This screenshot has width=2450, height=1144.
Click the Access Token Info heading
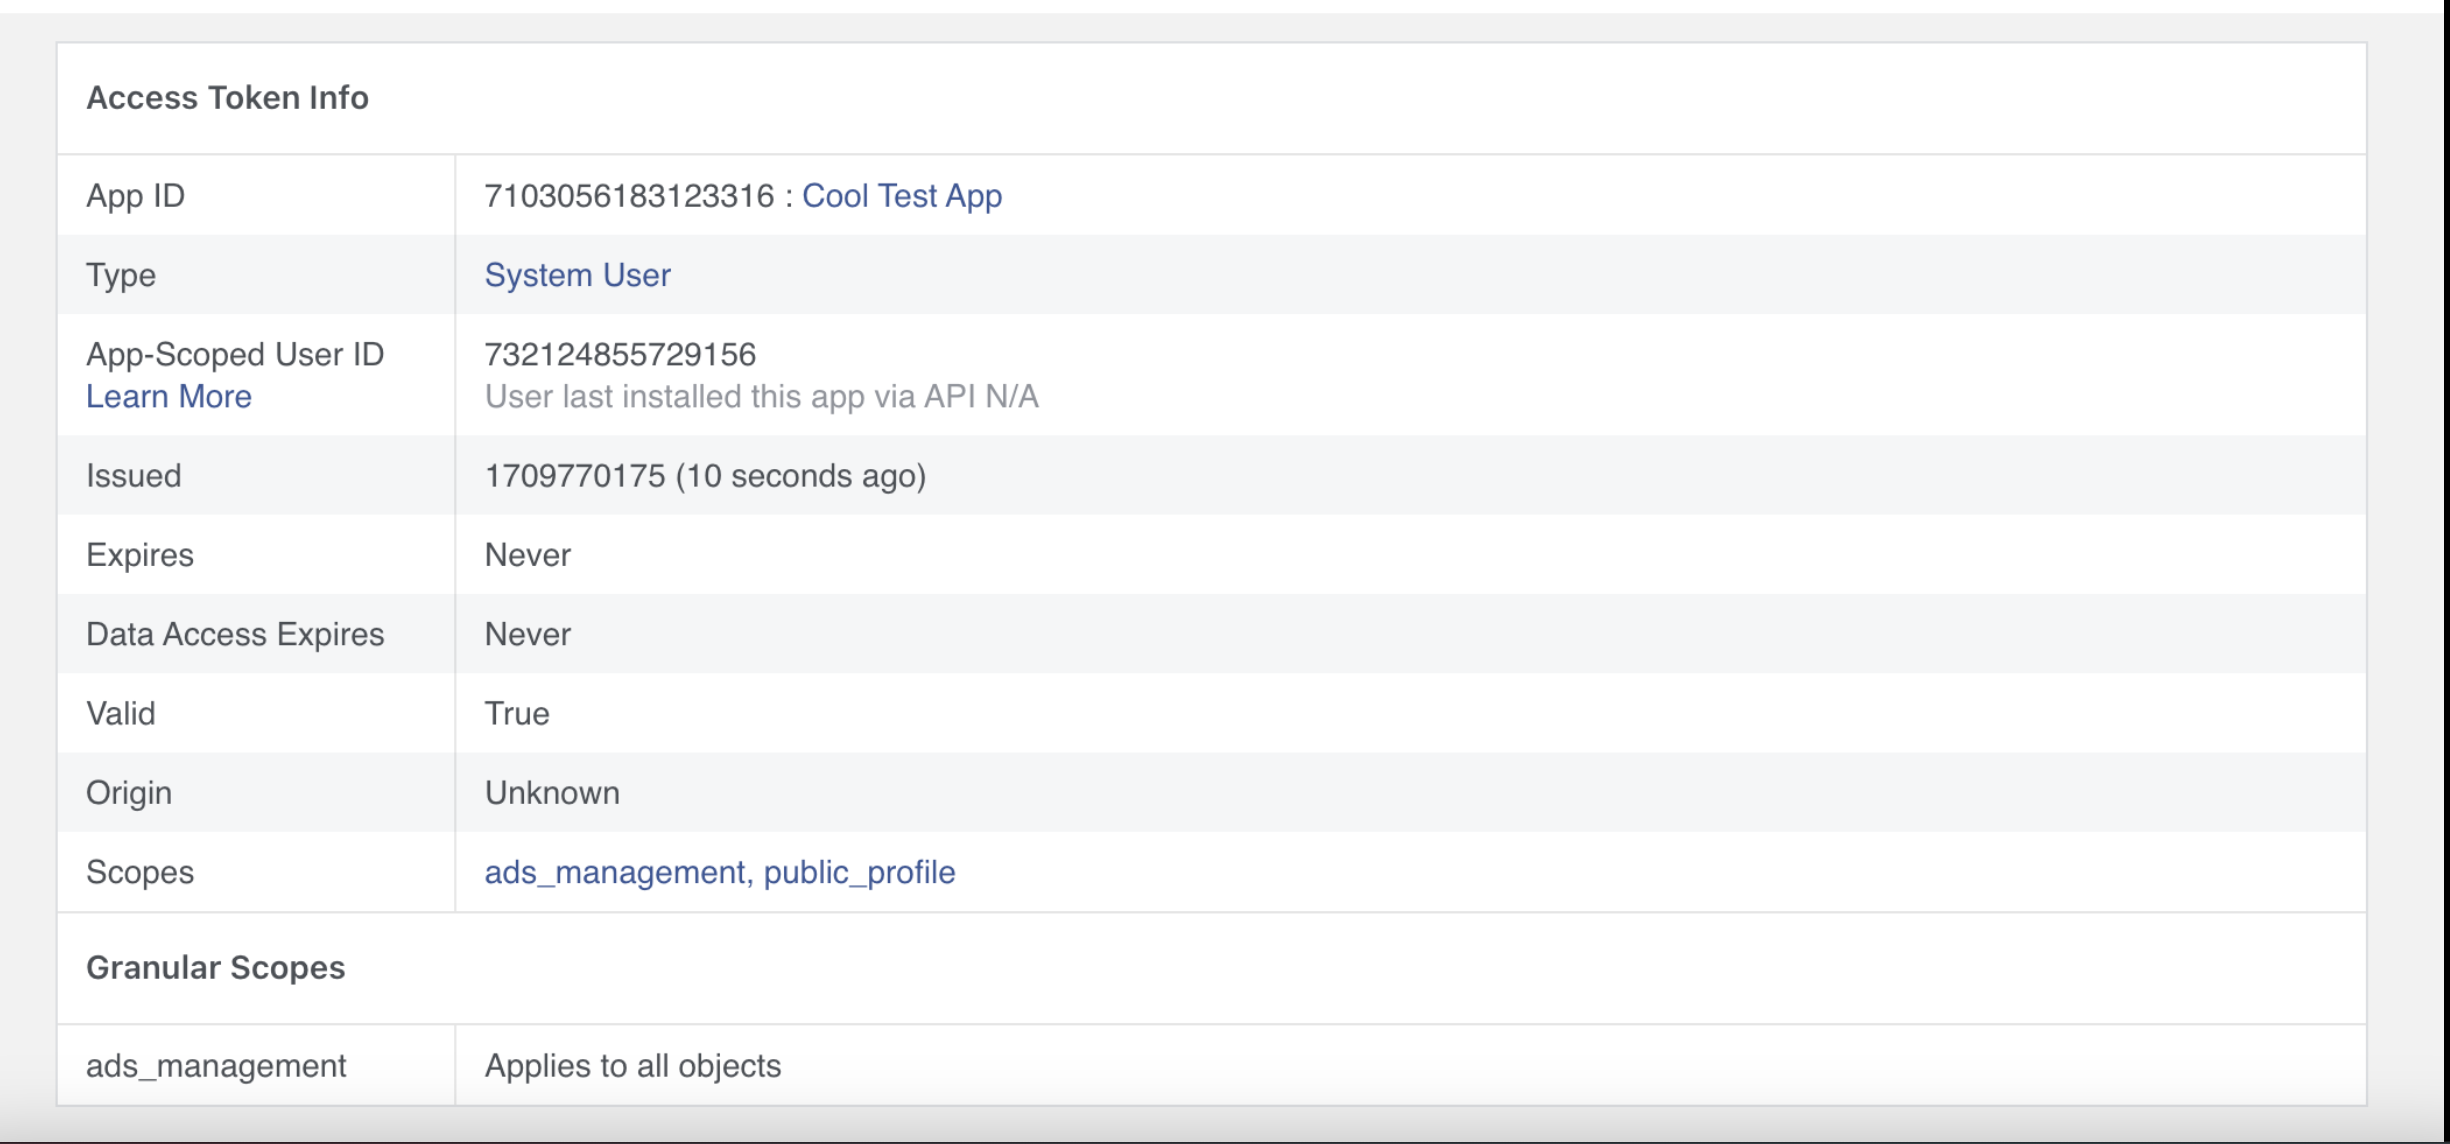pyautogui.click(x=227, y=98)
